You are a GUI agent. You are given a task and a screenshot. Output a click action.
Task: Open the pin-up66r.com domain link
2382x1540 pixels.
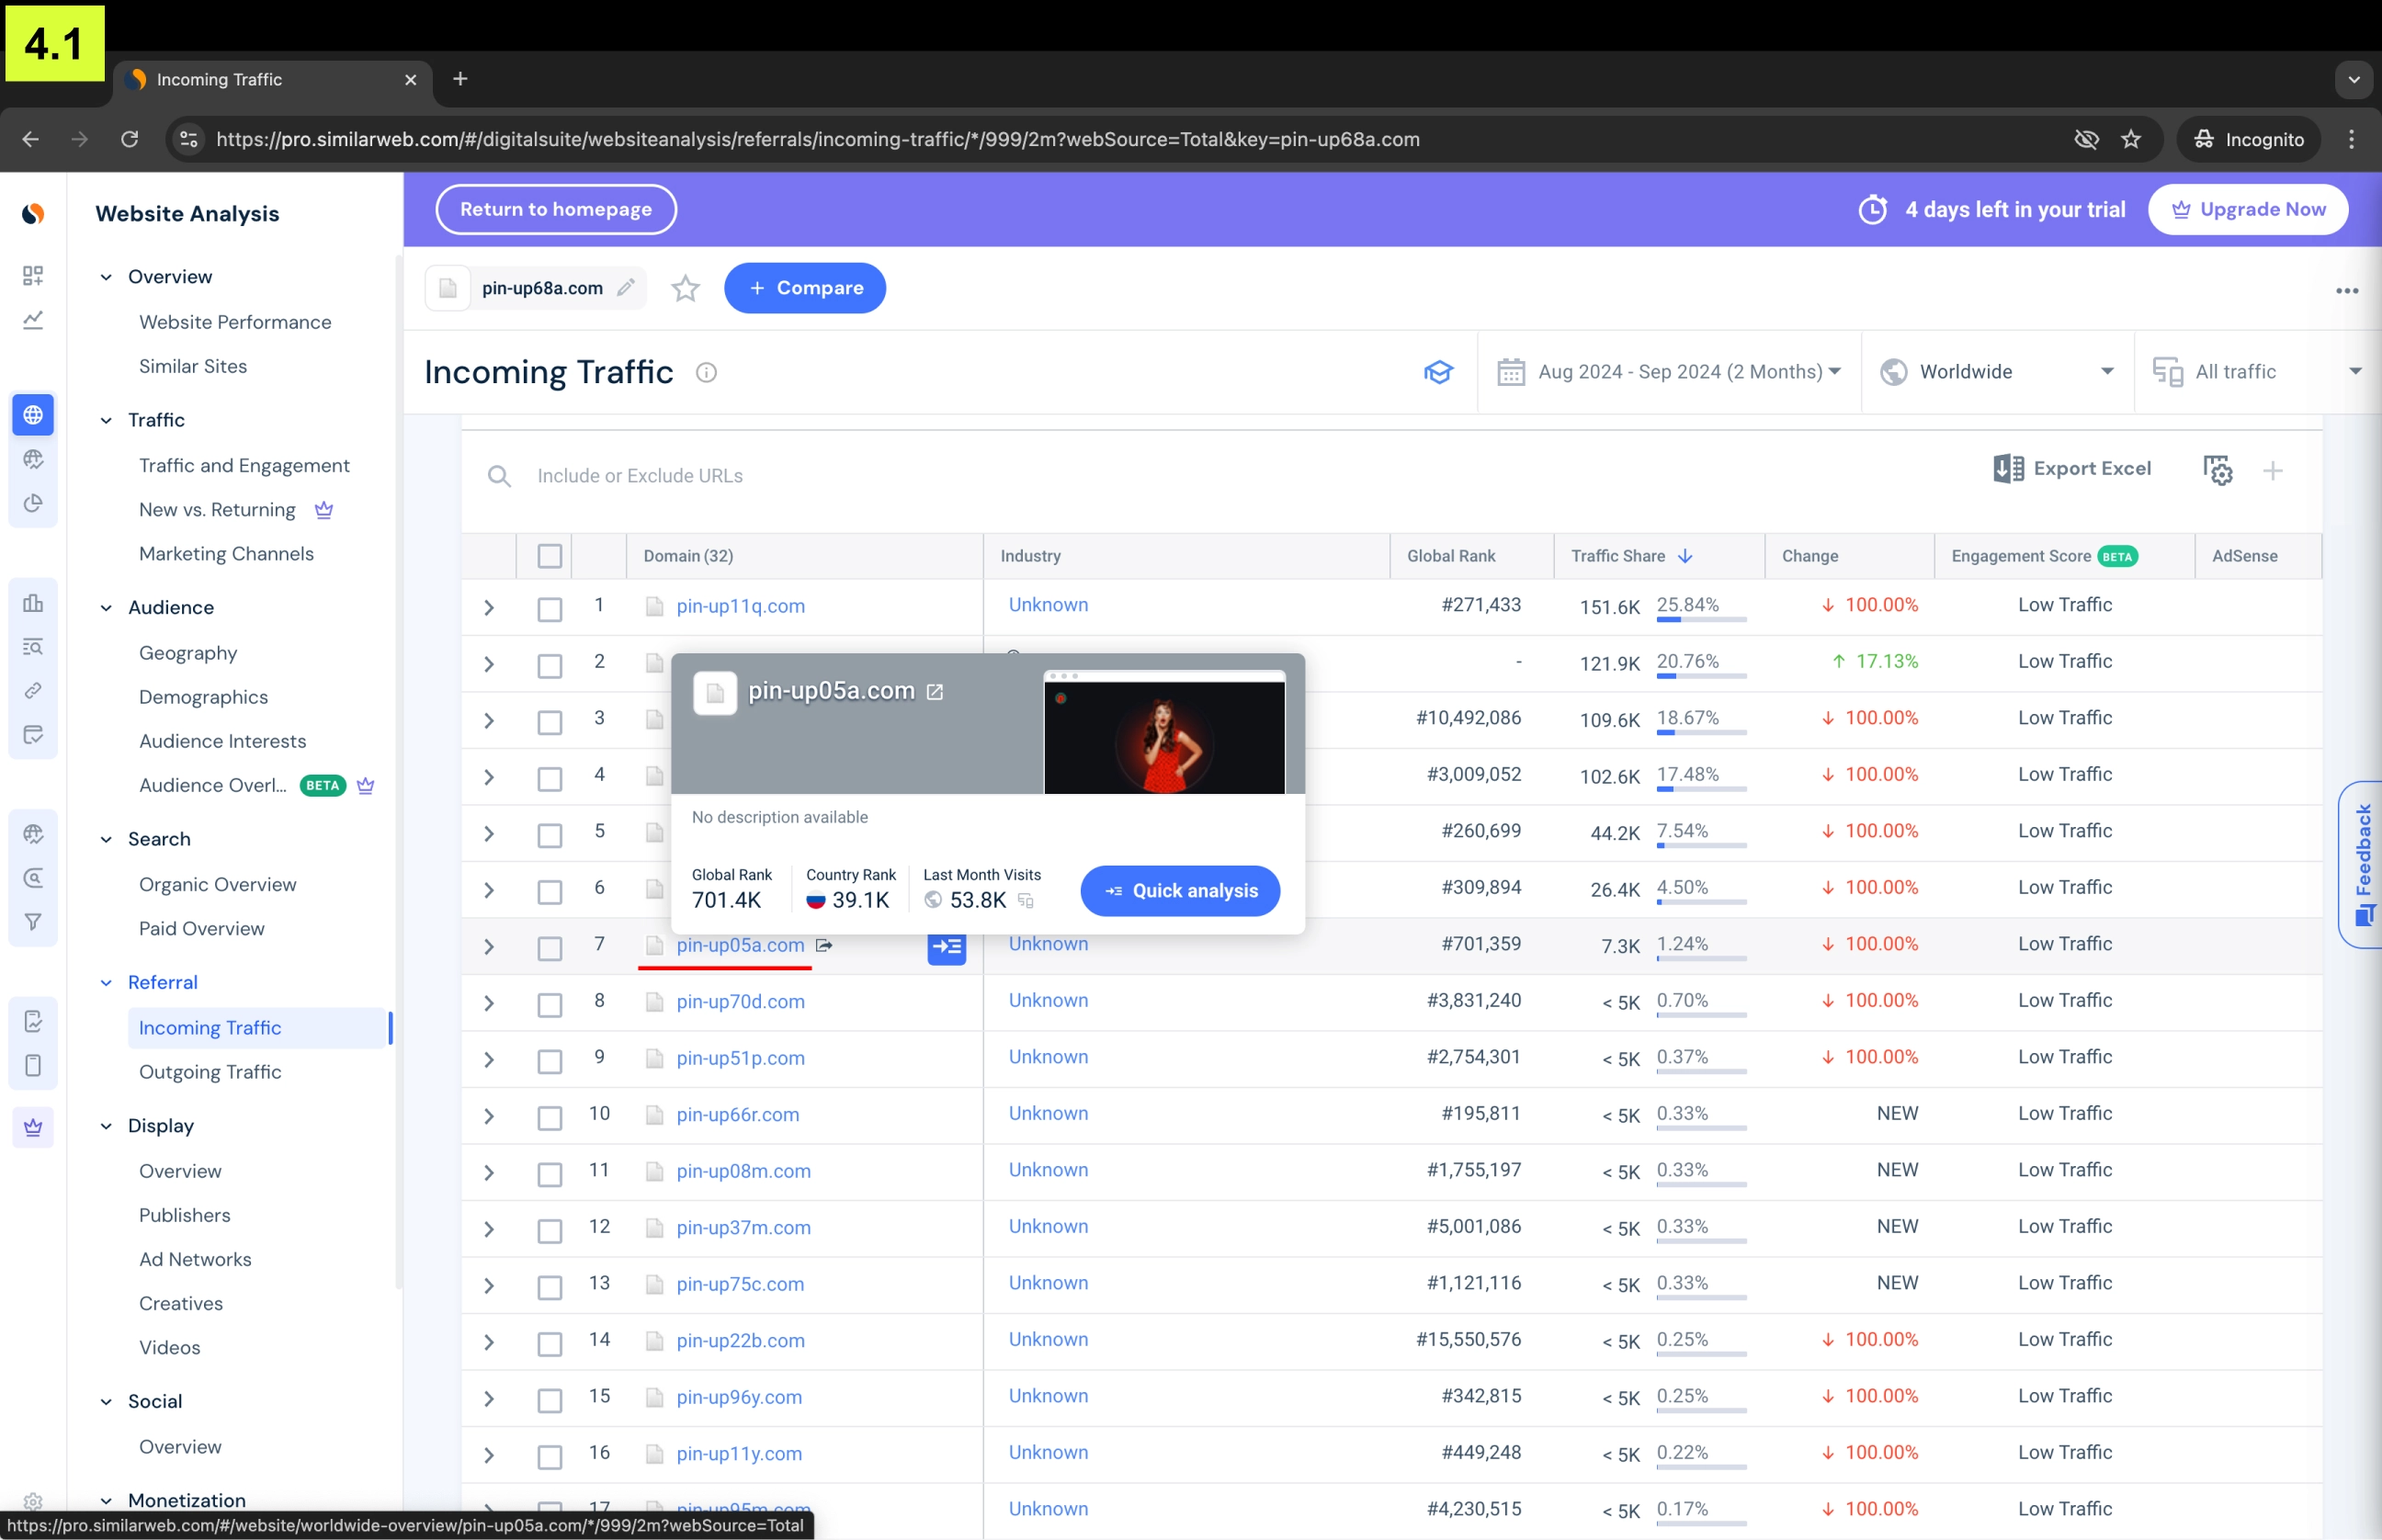pyautogui.click(x=737, y=1114)
